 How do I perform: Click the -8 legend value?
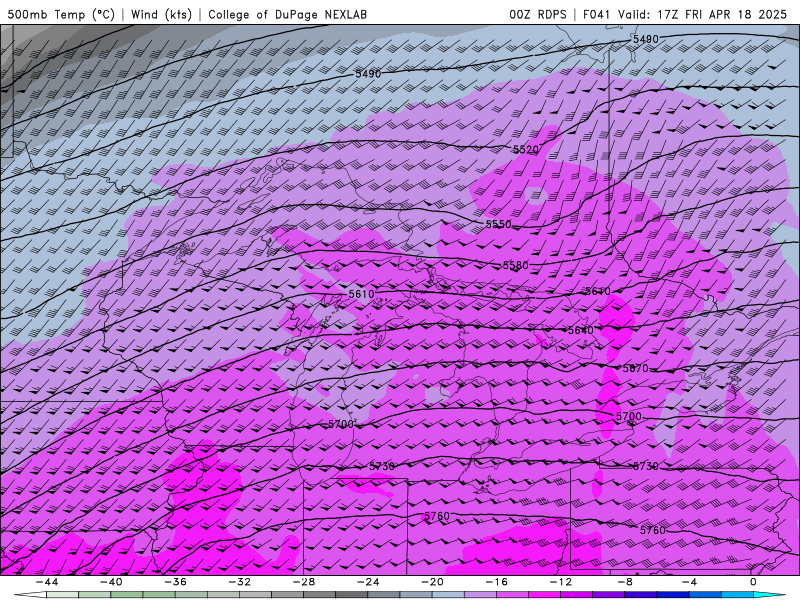click(625, 582)
